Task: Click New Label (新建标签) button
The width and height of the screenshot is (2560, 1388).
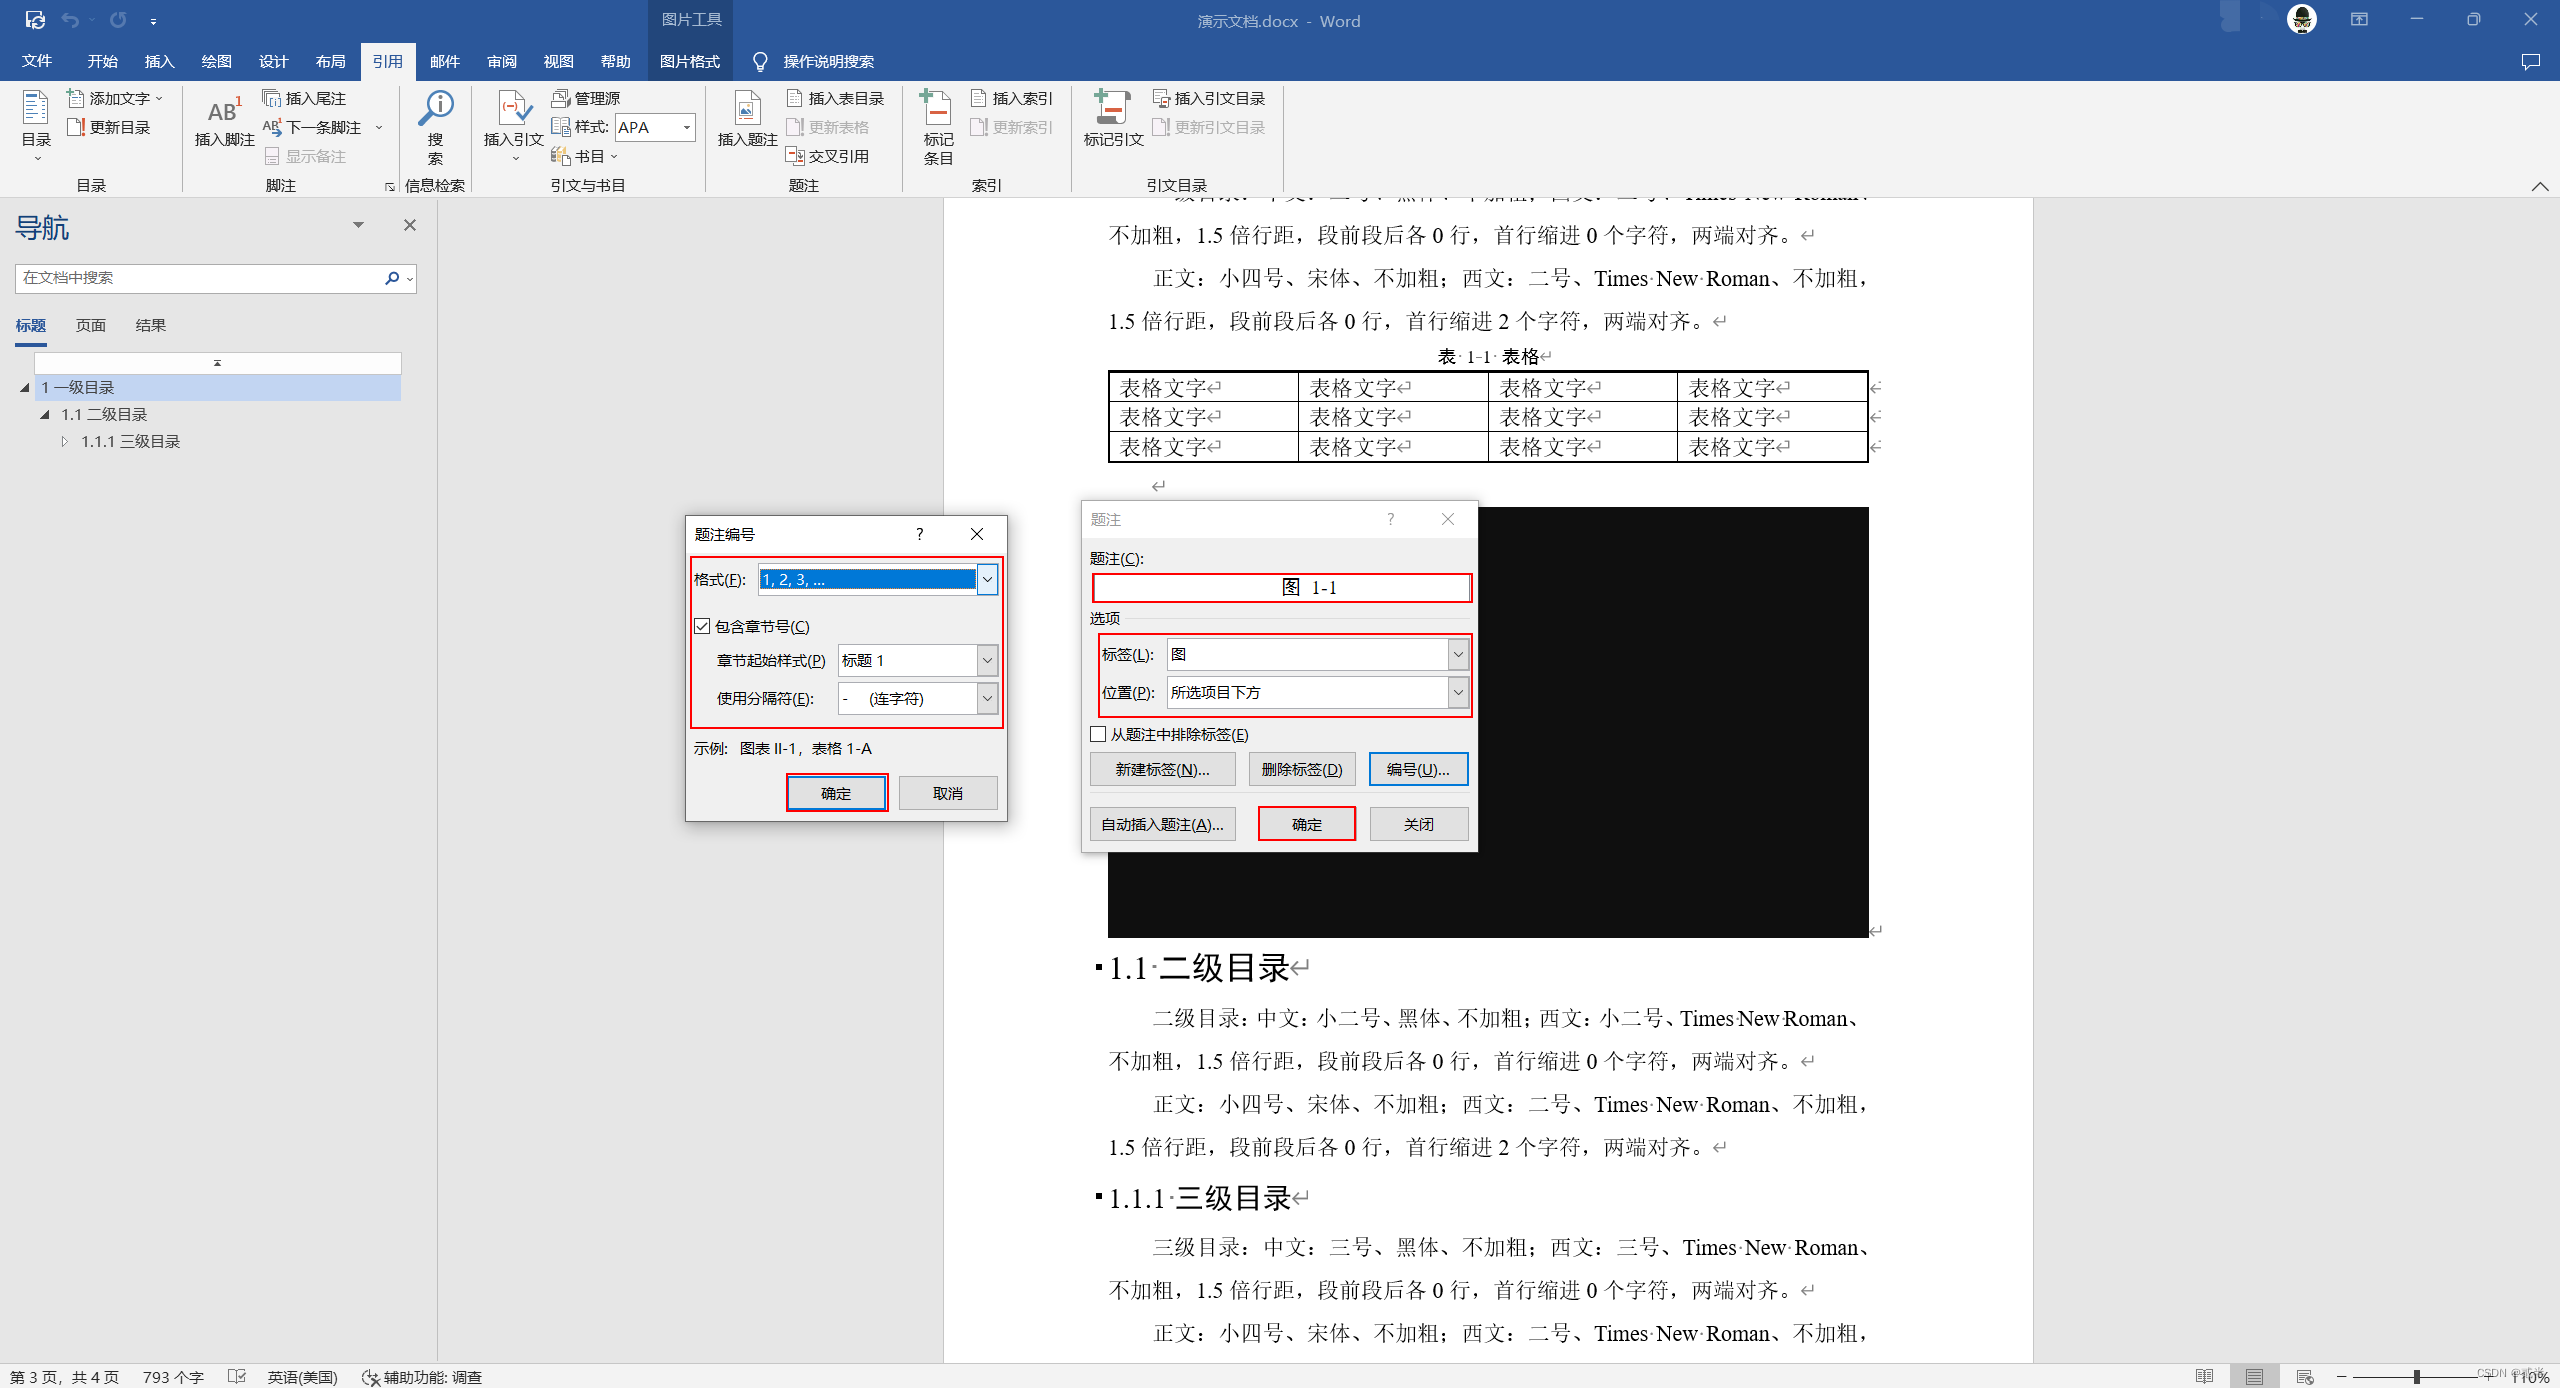Action: coord(1162,769)
